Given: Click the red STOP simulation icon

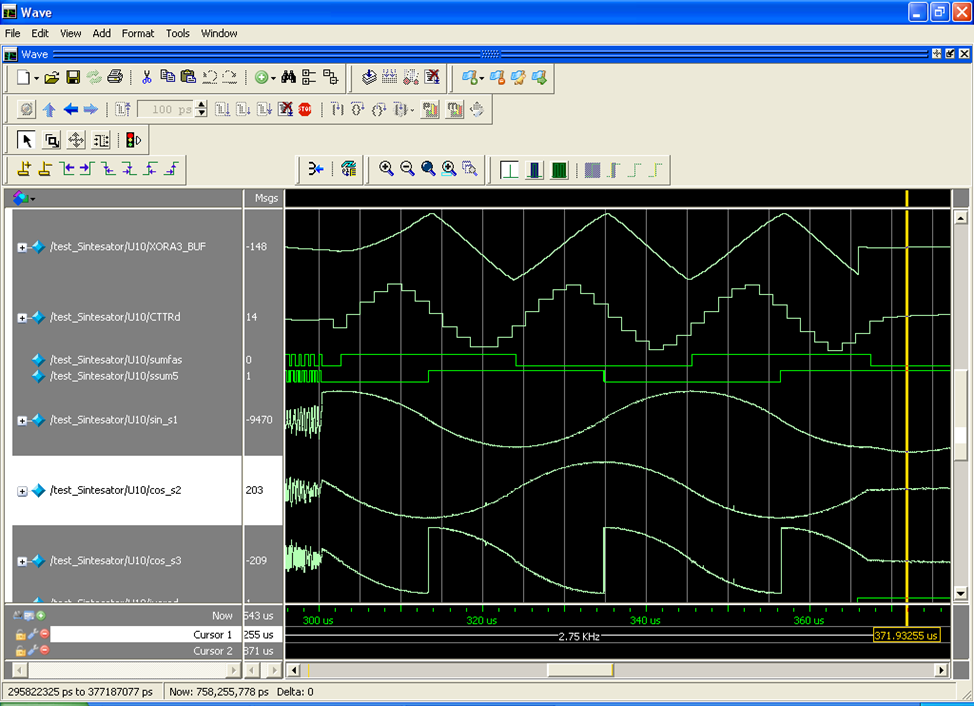Looking at the screenshot, I should (305, 110).
